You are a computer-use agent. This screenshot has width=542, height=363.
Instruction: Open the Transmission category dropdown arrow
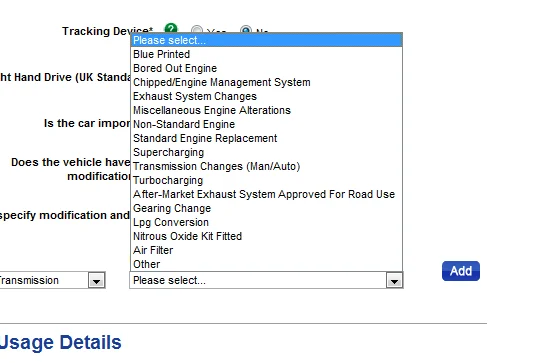96,280
